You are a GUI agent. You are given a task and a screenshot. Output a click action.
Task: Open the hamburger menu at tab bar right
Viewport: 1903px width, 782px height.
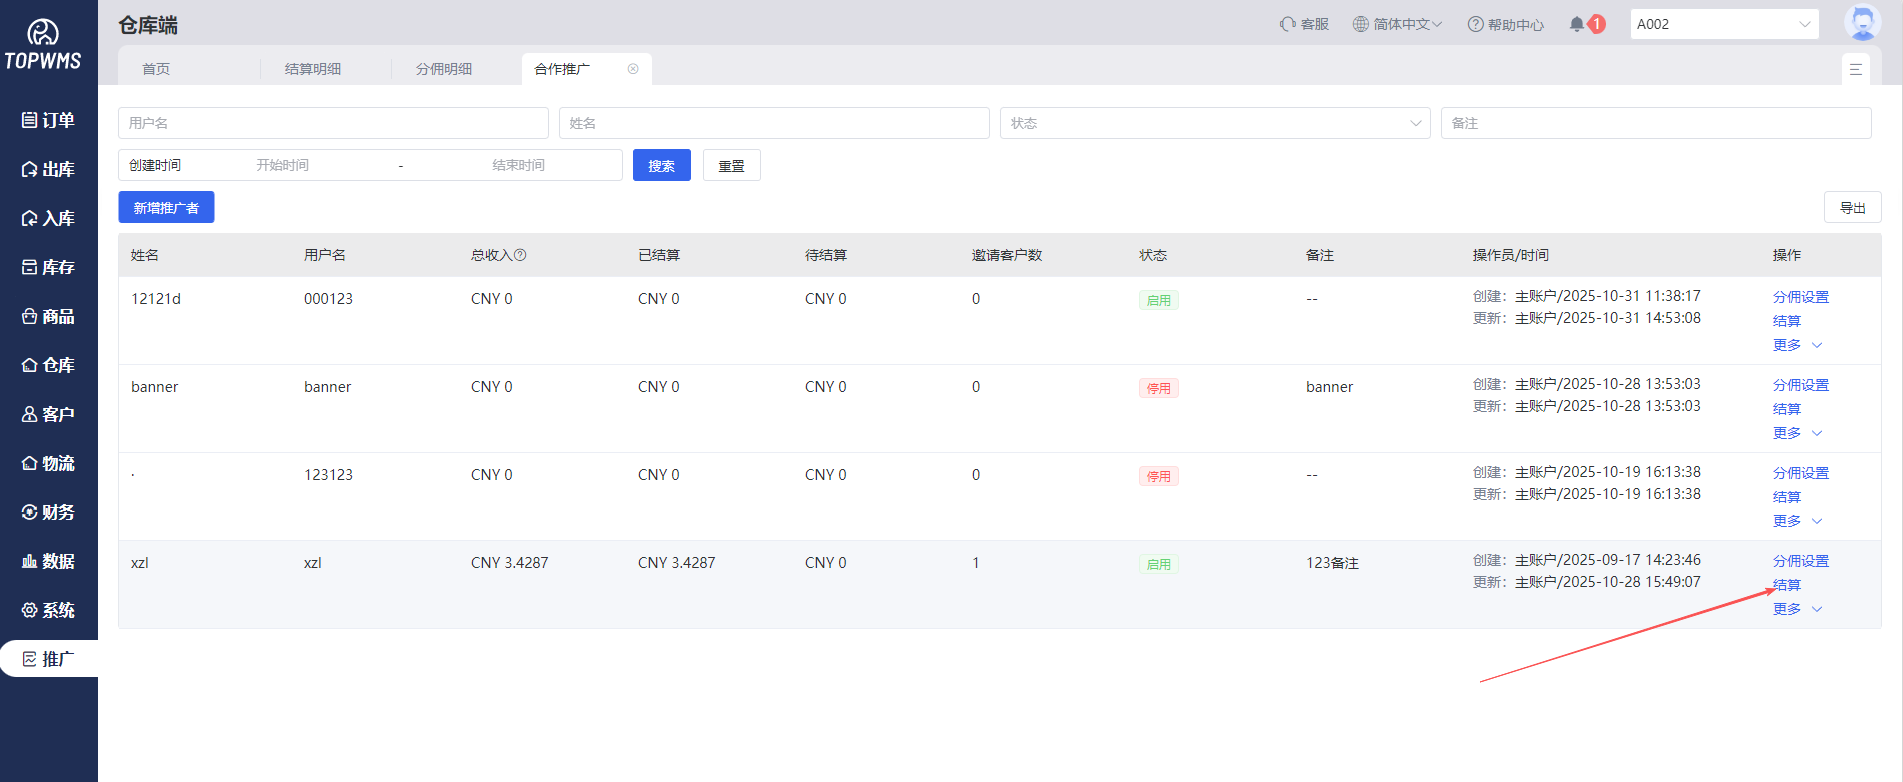coord(1855,69)
